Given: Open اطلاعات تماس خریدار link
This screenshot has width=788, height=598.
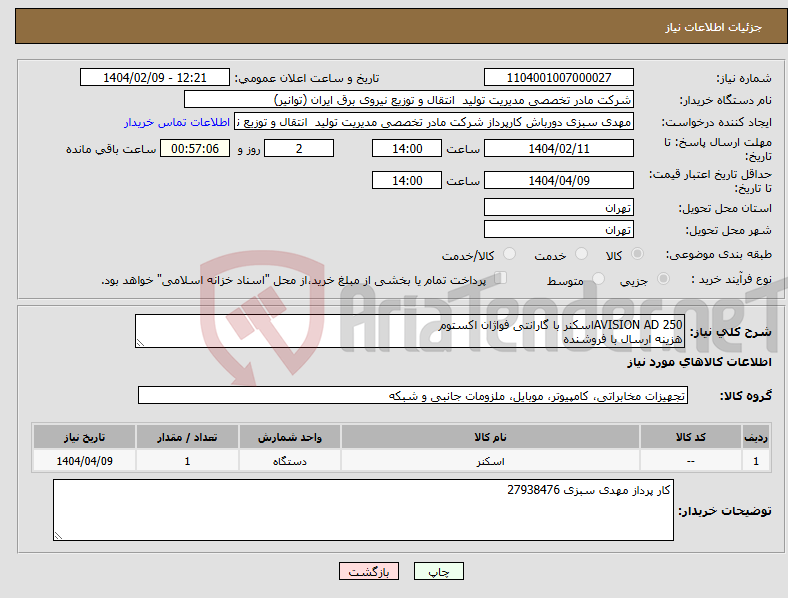Looking at the screenshot, I should (x=177, y=122).
